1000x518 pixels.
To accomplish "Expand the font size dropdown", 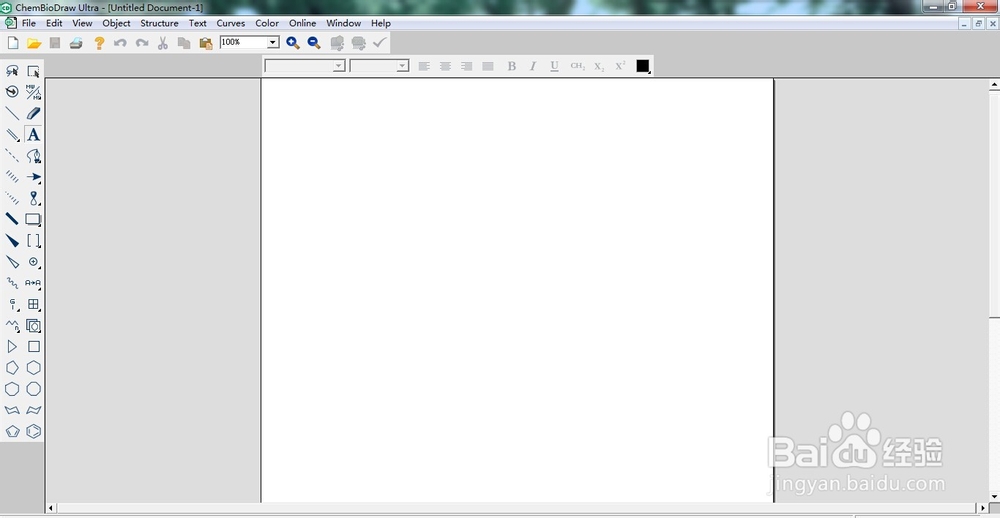I will (x=402, y=66).
